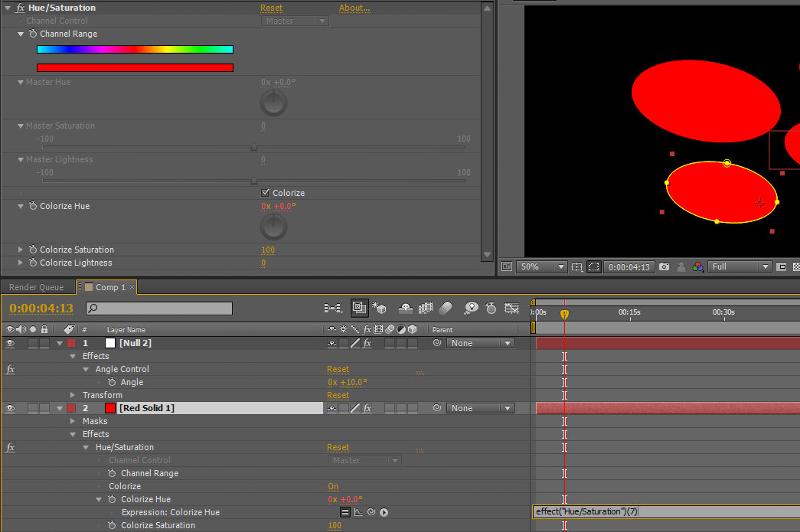Toggle shy switch for Null 2 layer
This screenshot has width=800, height=532.
(332, 343)
